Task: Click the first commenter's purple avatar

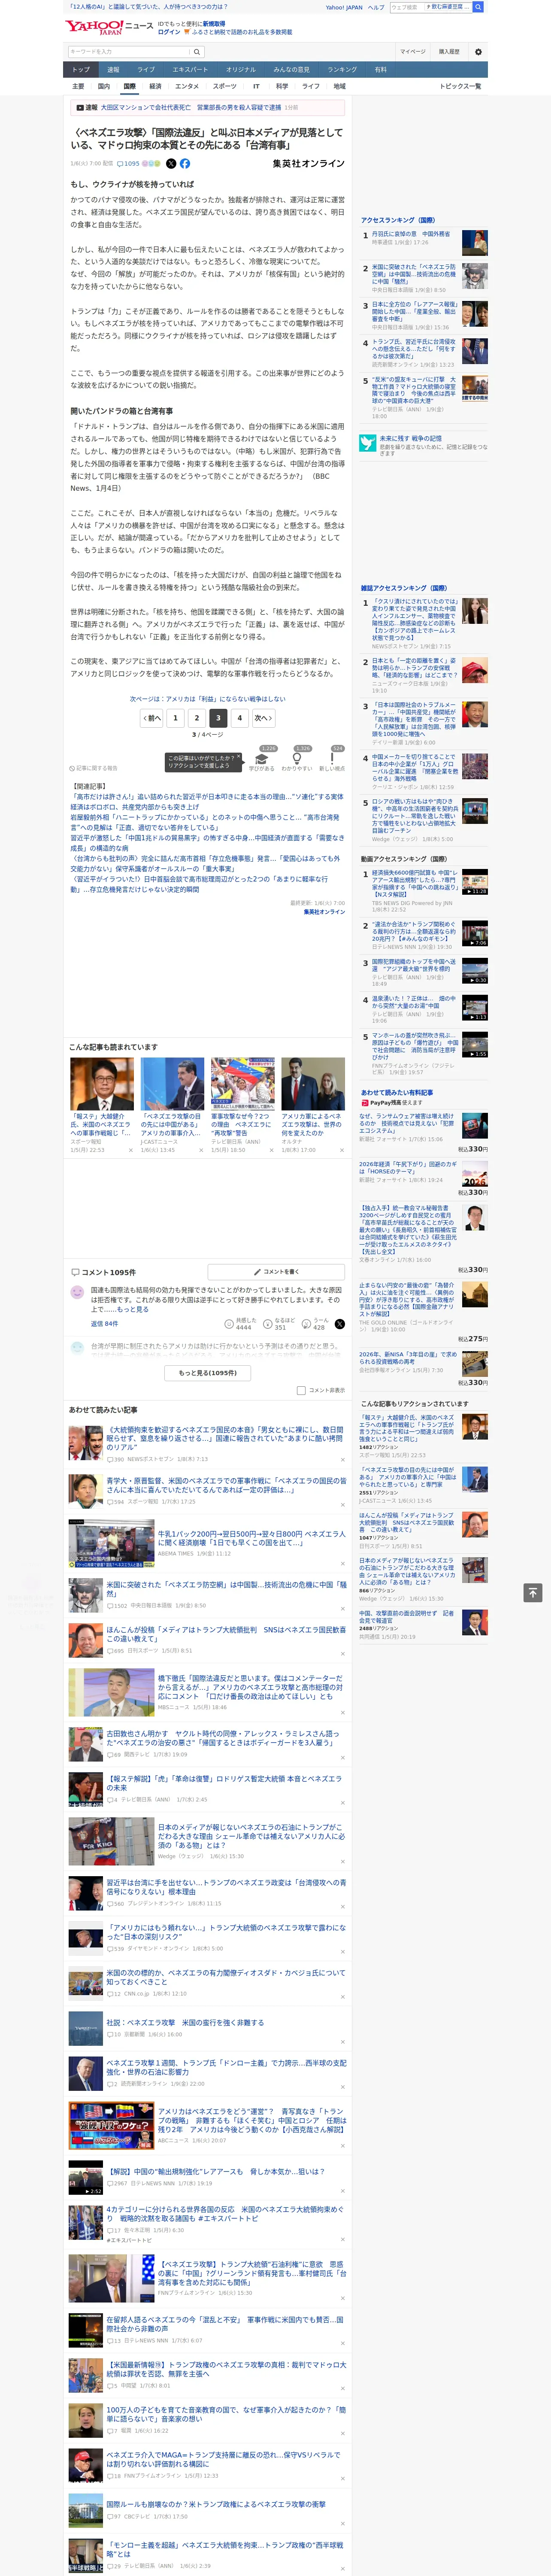Action: [77, 1292]
